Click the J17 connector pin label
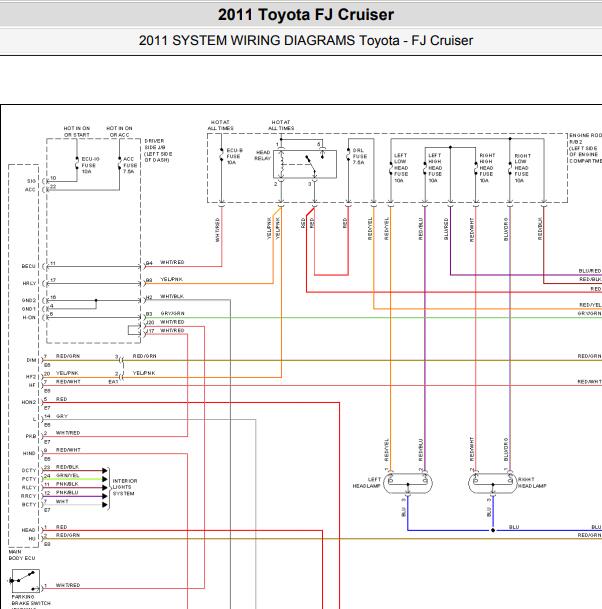602x609 pixels. [x=151, y=331]
